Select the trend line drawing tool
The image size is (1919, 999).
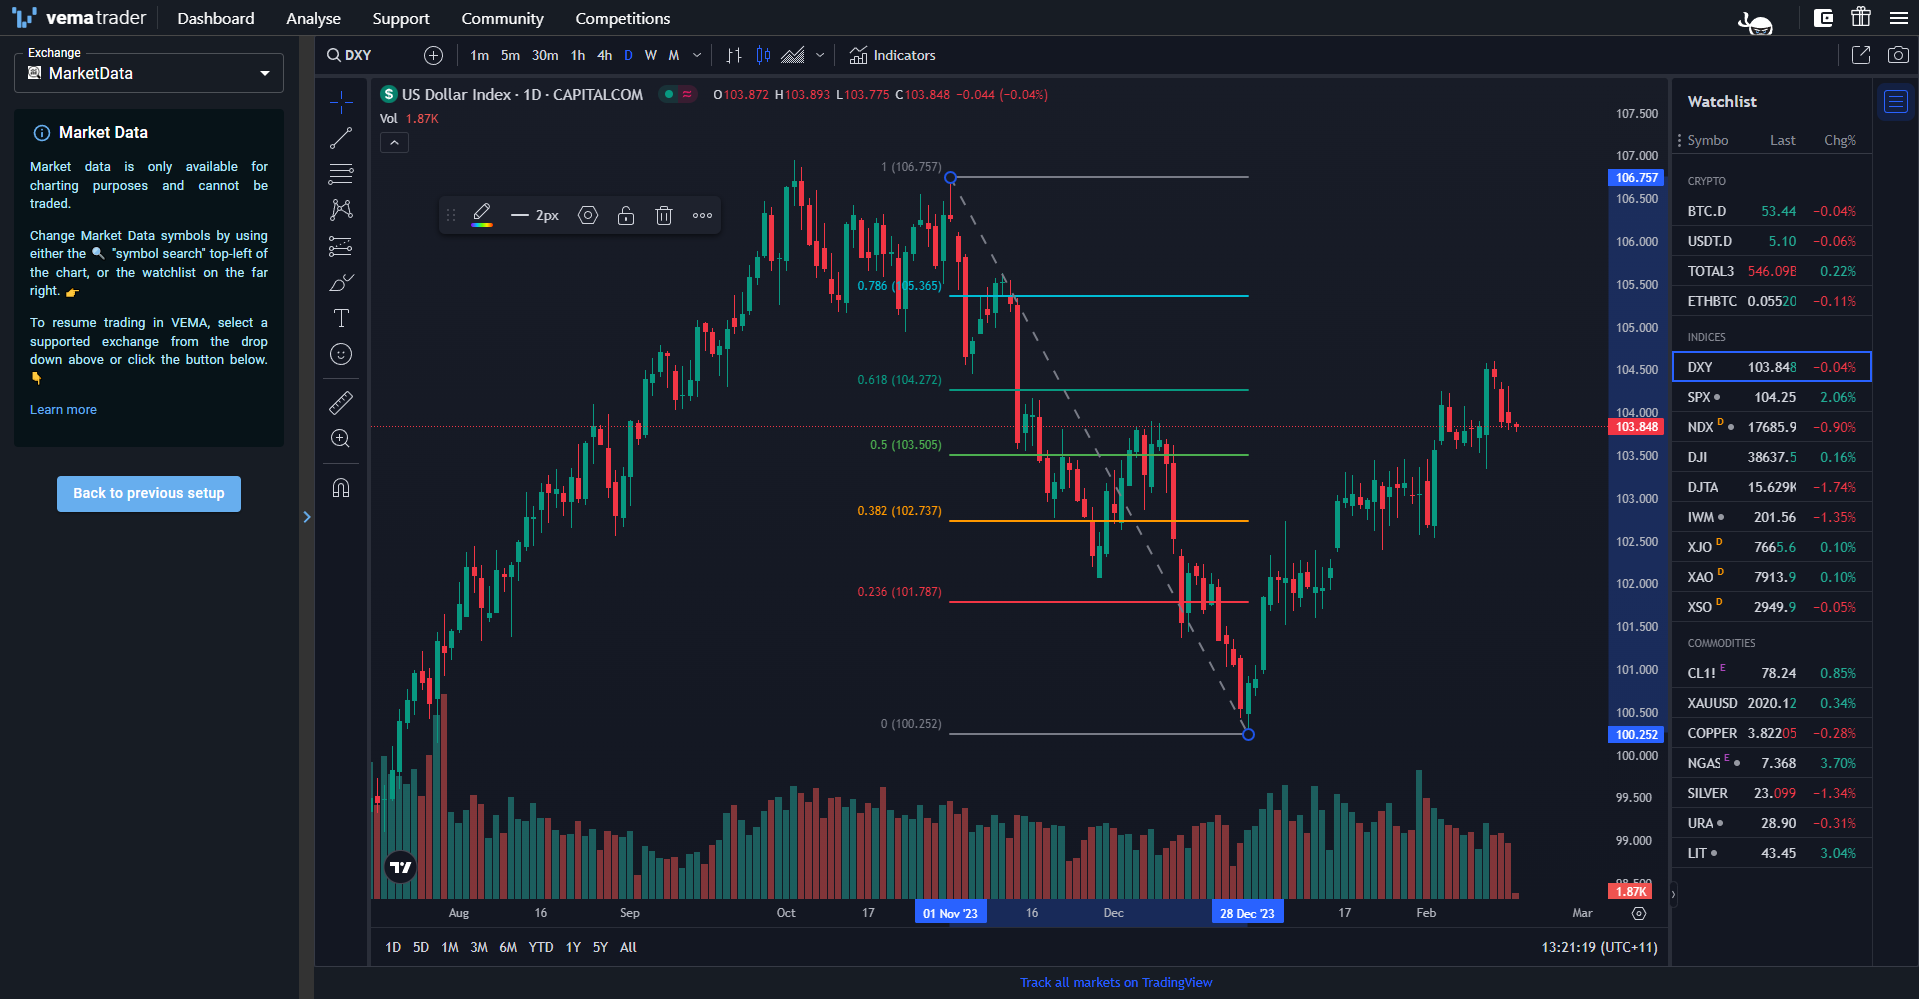tap(341, 138)
